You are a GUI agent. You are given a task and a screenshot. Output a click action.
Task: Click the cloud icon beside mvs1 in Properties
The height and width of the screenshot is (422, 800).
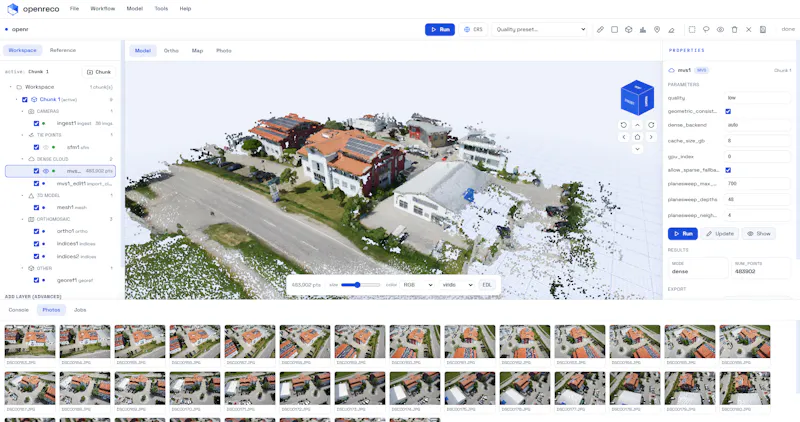pyautogui.click(x=671, y=70)
